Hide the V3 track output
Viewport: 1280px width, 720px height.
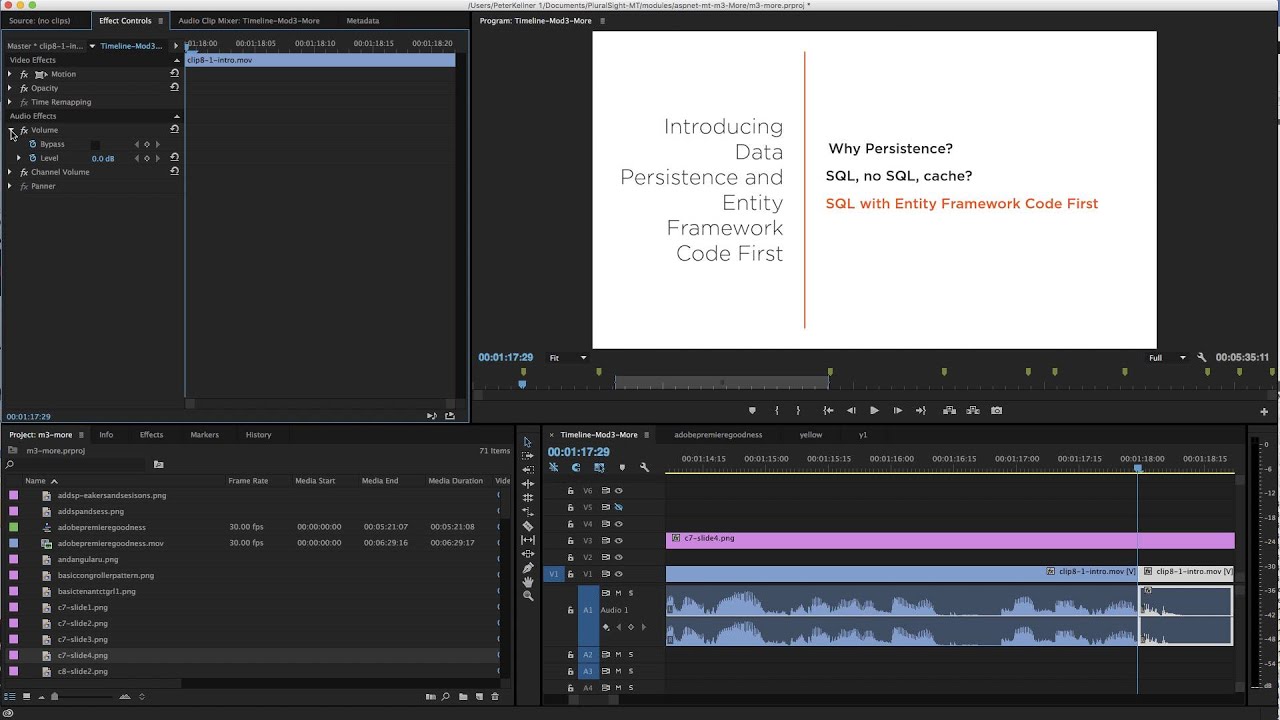[x=618, y=540]
